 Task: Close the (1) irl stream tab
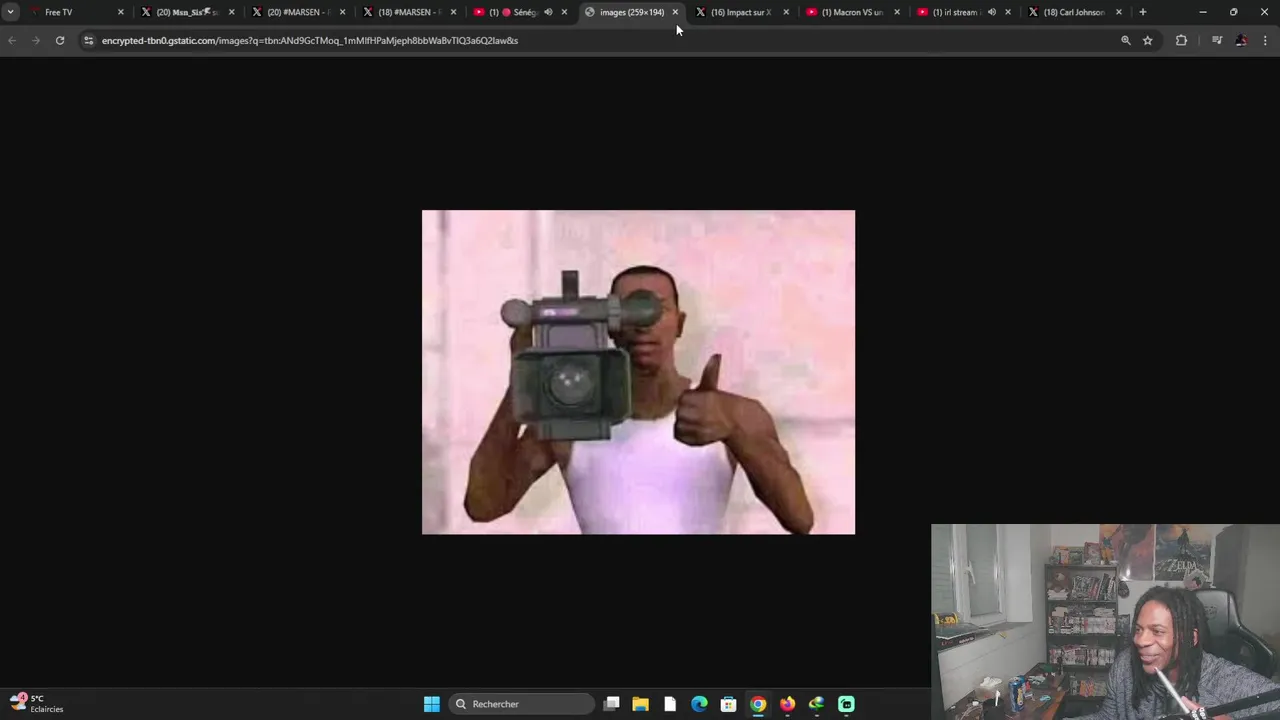[x=1008, y=12]
